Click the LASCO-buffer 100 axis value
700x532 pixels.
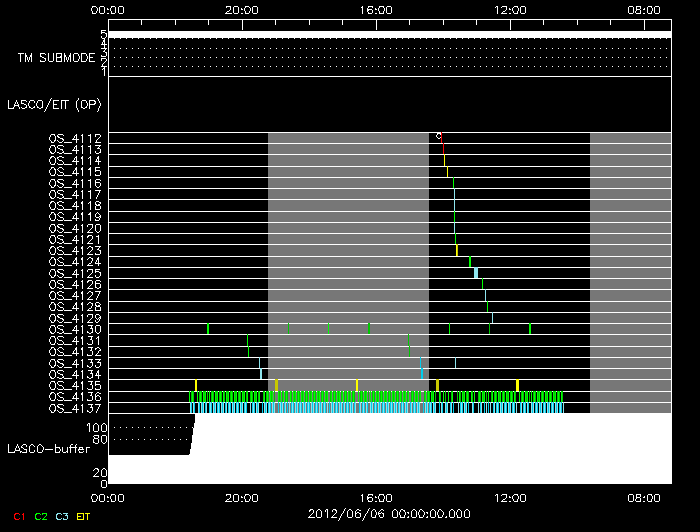[x=96, y=428]
